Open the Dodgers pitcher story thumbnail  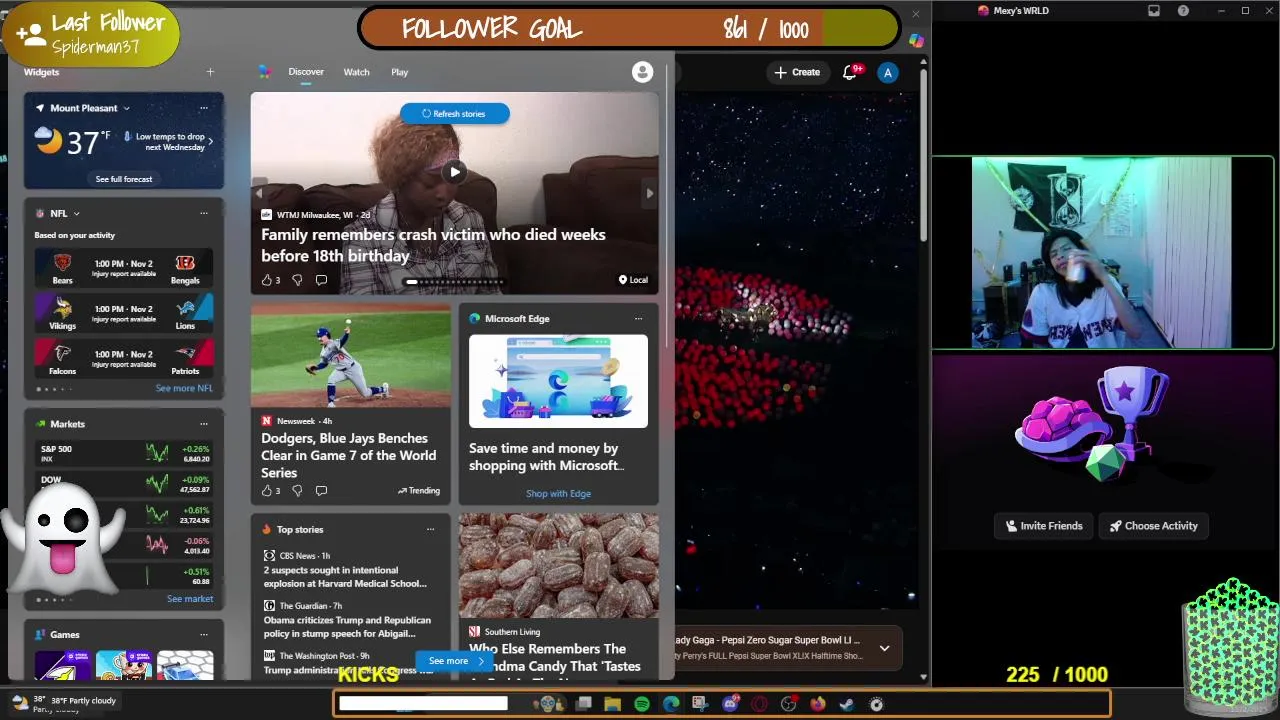[351, 356]
